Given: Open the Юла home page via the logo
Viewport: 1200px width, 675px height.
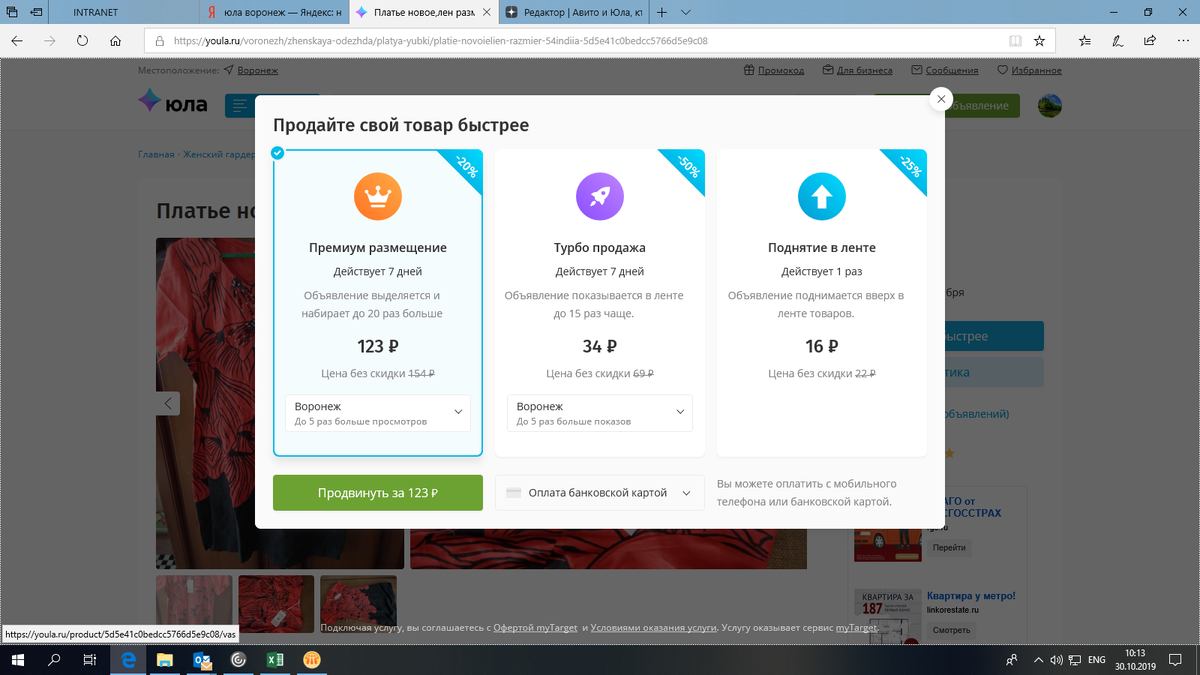Looking at the screenshot, I should point(170,102).
